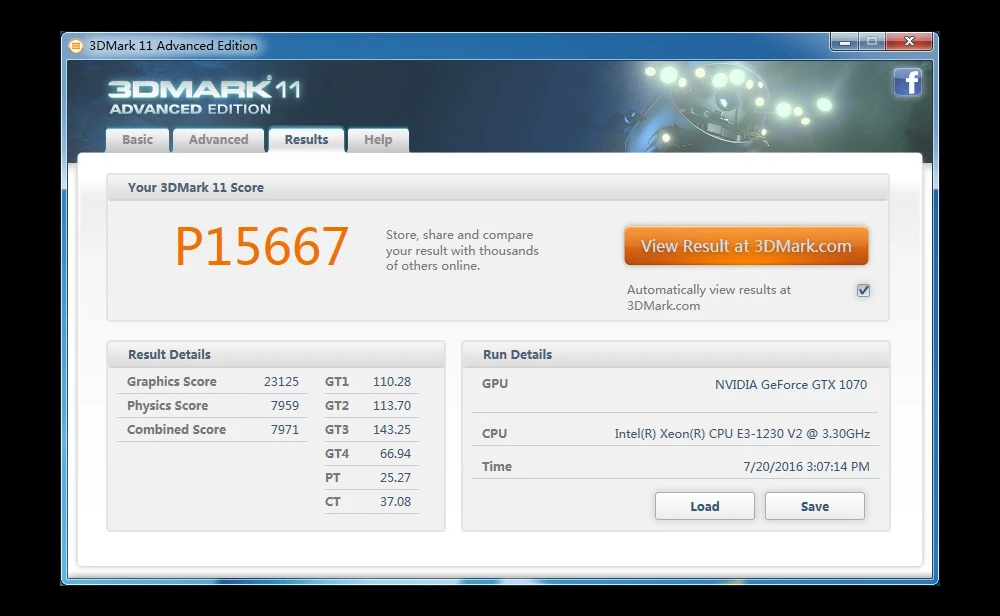Click the Combined Score label

(176, 430)
